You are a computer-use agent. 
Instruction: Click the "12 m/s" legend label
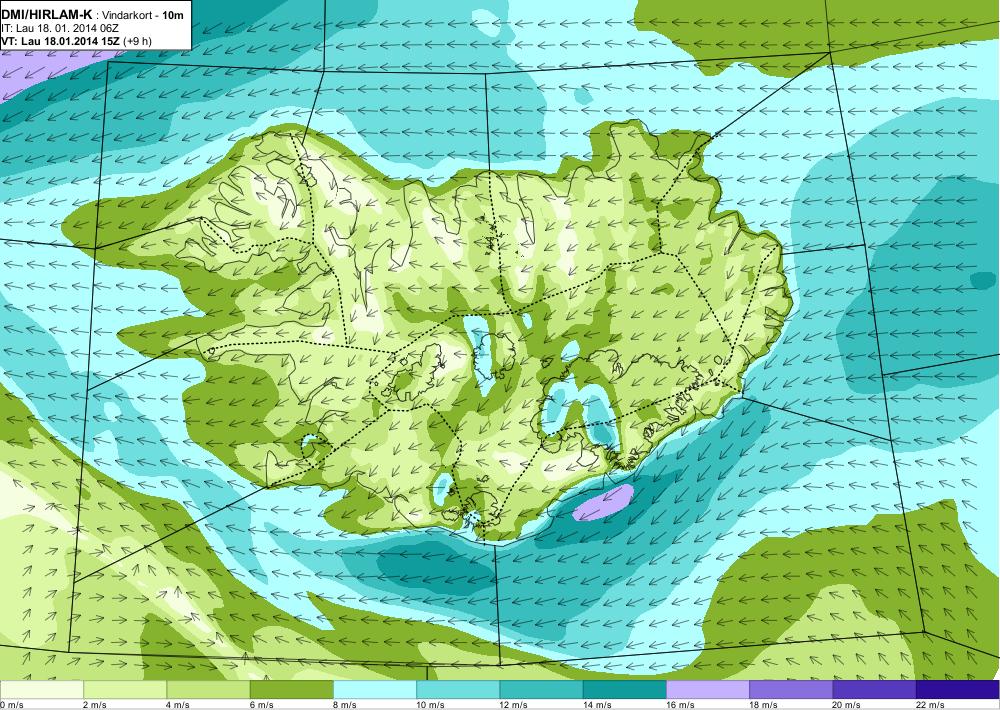tap(513, 705)
